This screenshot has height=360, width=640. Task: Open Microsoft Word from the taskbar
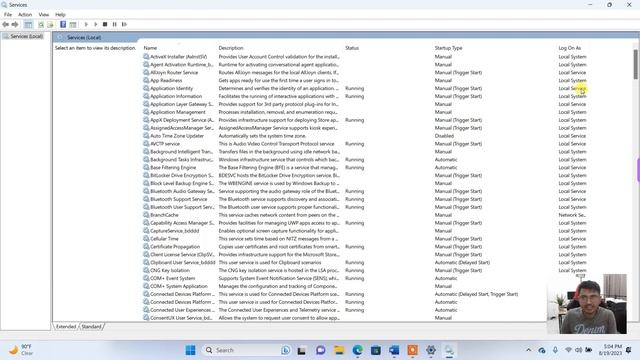[x=394, y=350]
